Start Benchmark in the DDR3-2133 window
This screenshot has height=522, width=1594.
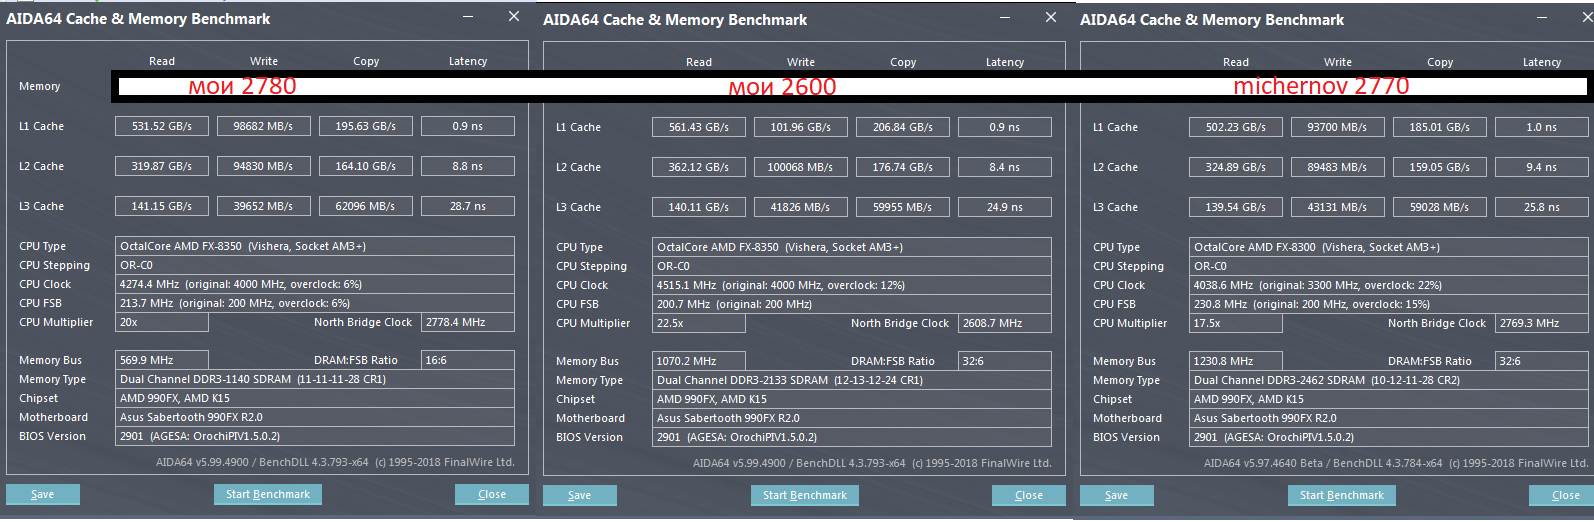click(805, 495)
